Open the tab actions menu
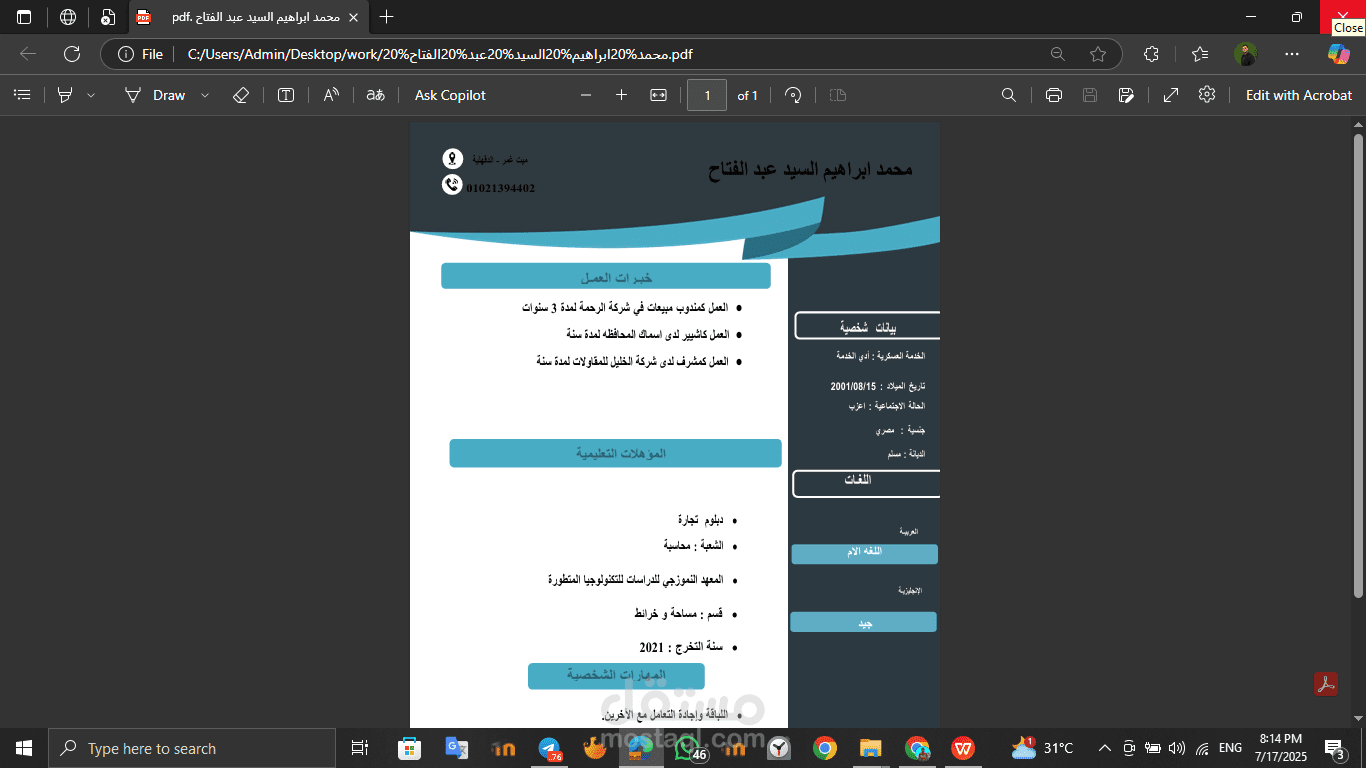 point(24,17)
